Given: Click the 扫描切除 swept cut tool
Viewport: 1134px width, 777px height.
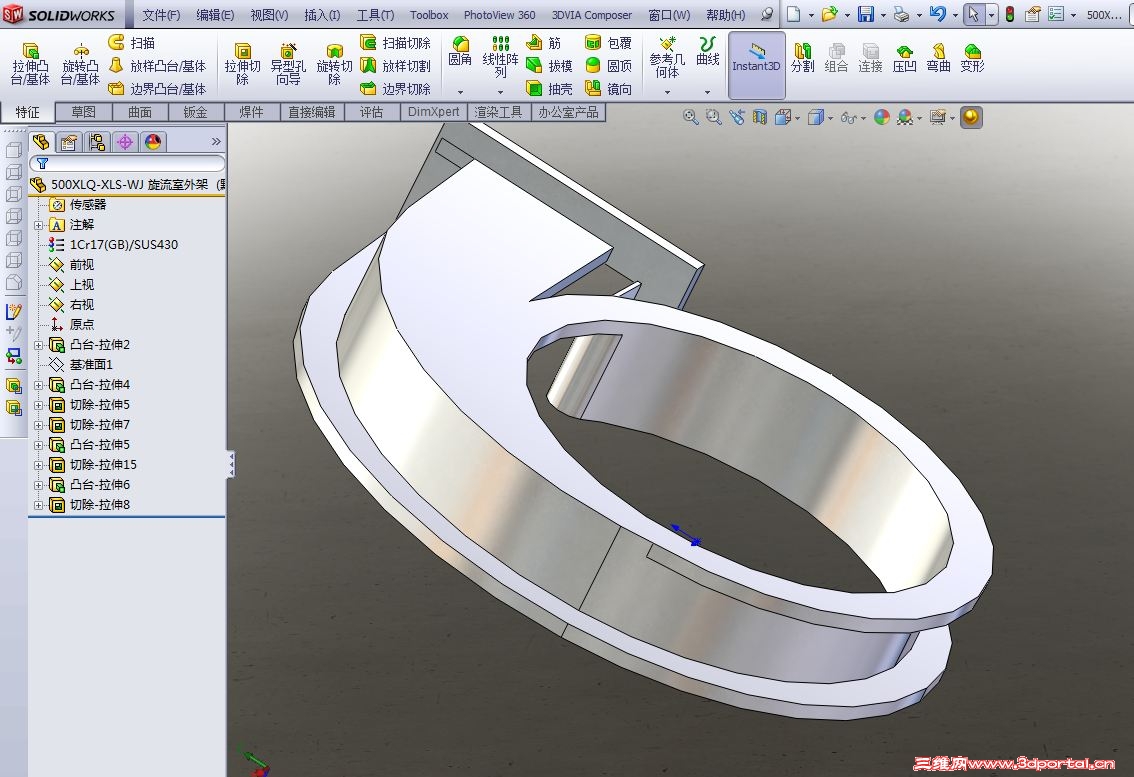Looking at the screenshot, I should click(396, 43).
